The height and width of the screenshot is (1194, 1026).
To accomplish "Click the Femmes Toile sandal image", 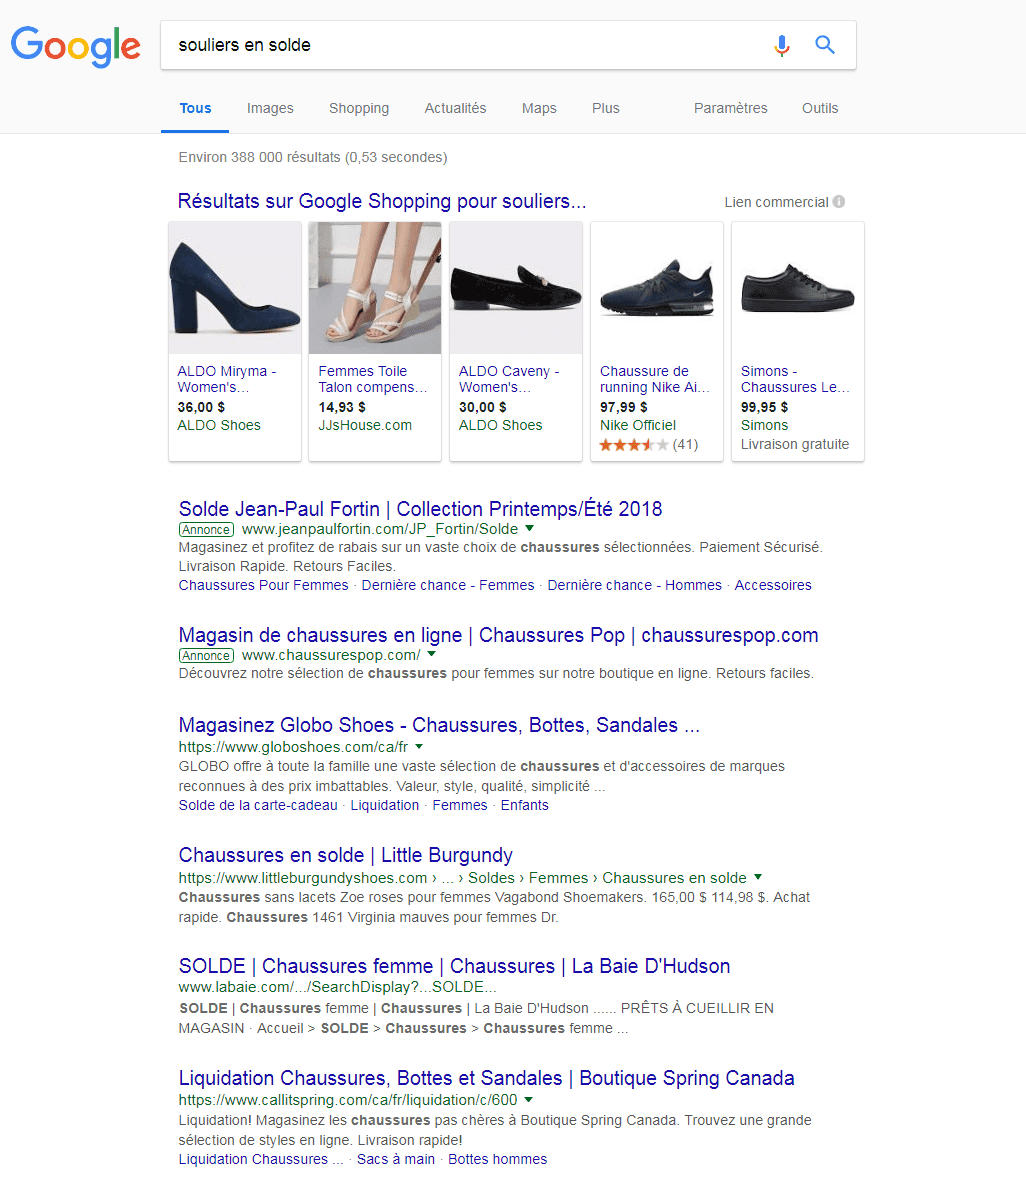I will coord(375,288).
